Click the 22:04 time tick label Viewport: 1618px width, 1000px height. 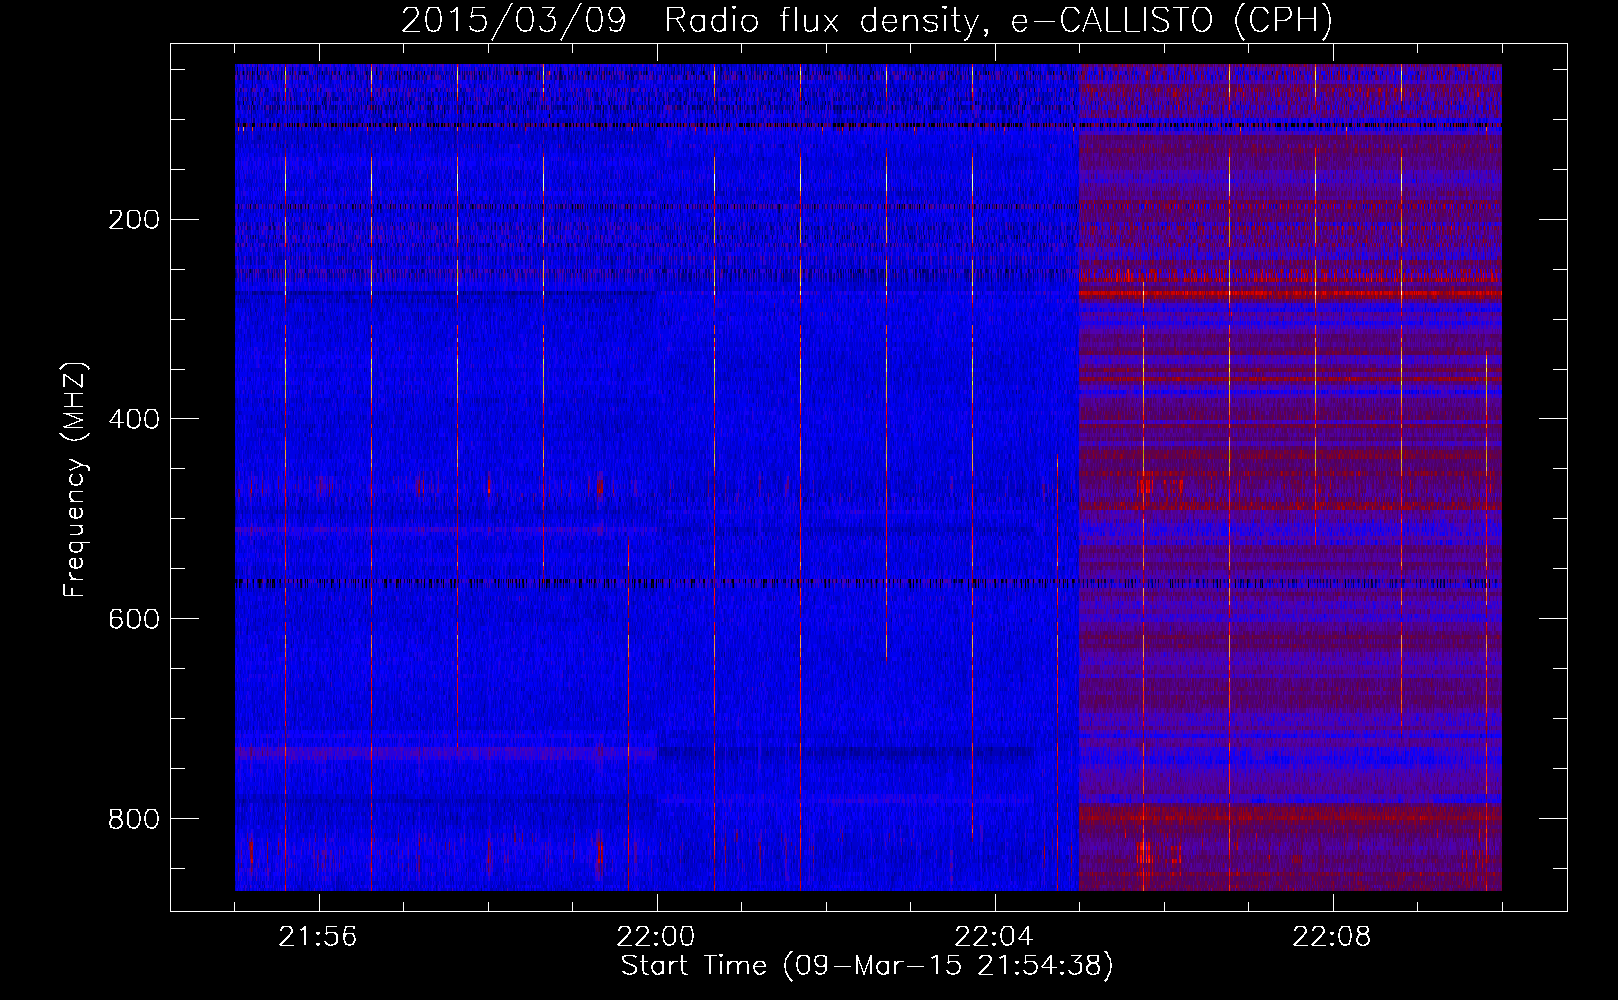tap(994, 937)
